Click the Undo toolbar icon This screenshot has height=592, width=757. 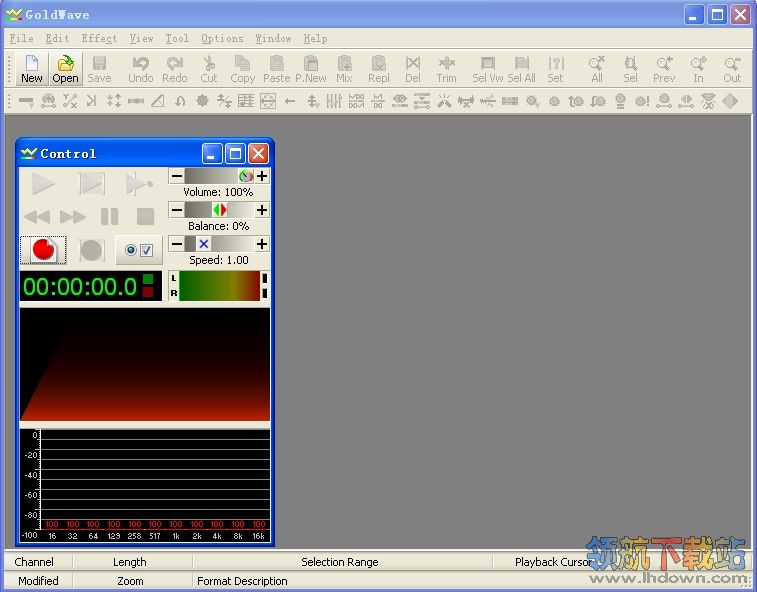[x=140, y=69]
